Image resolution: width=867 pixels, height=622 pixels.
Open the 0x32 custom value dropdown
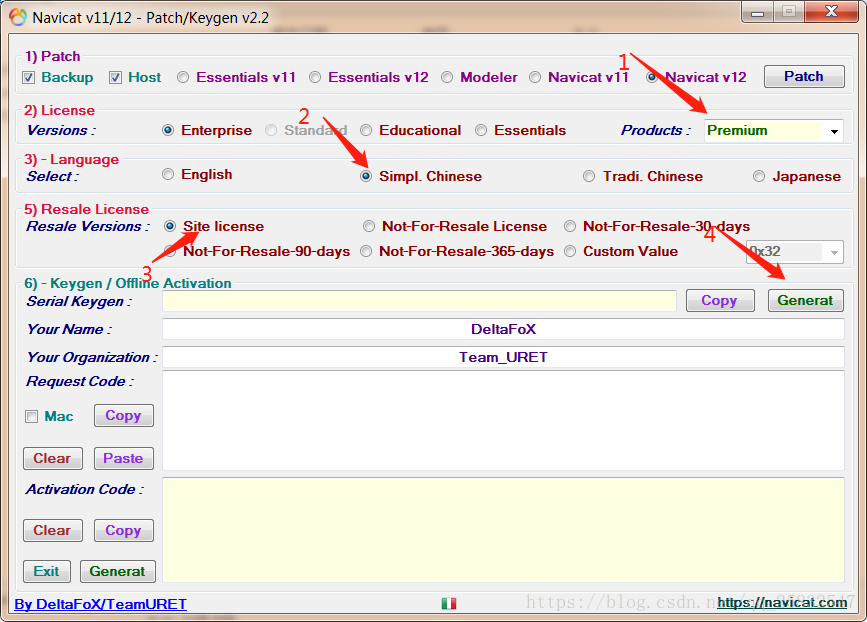(x=795, y=252)
